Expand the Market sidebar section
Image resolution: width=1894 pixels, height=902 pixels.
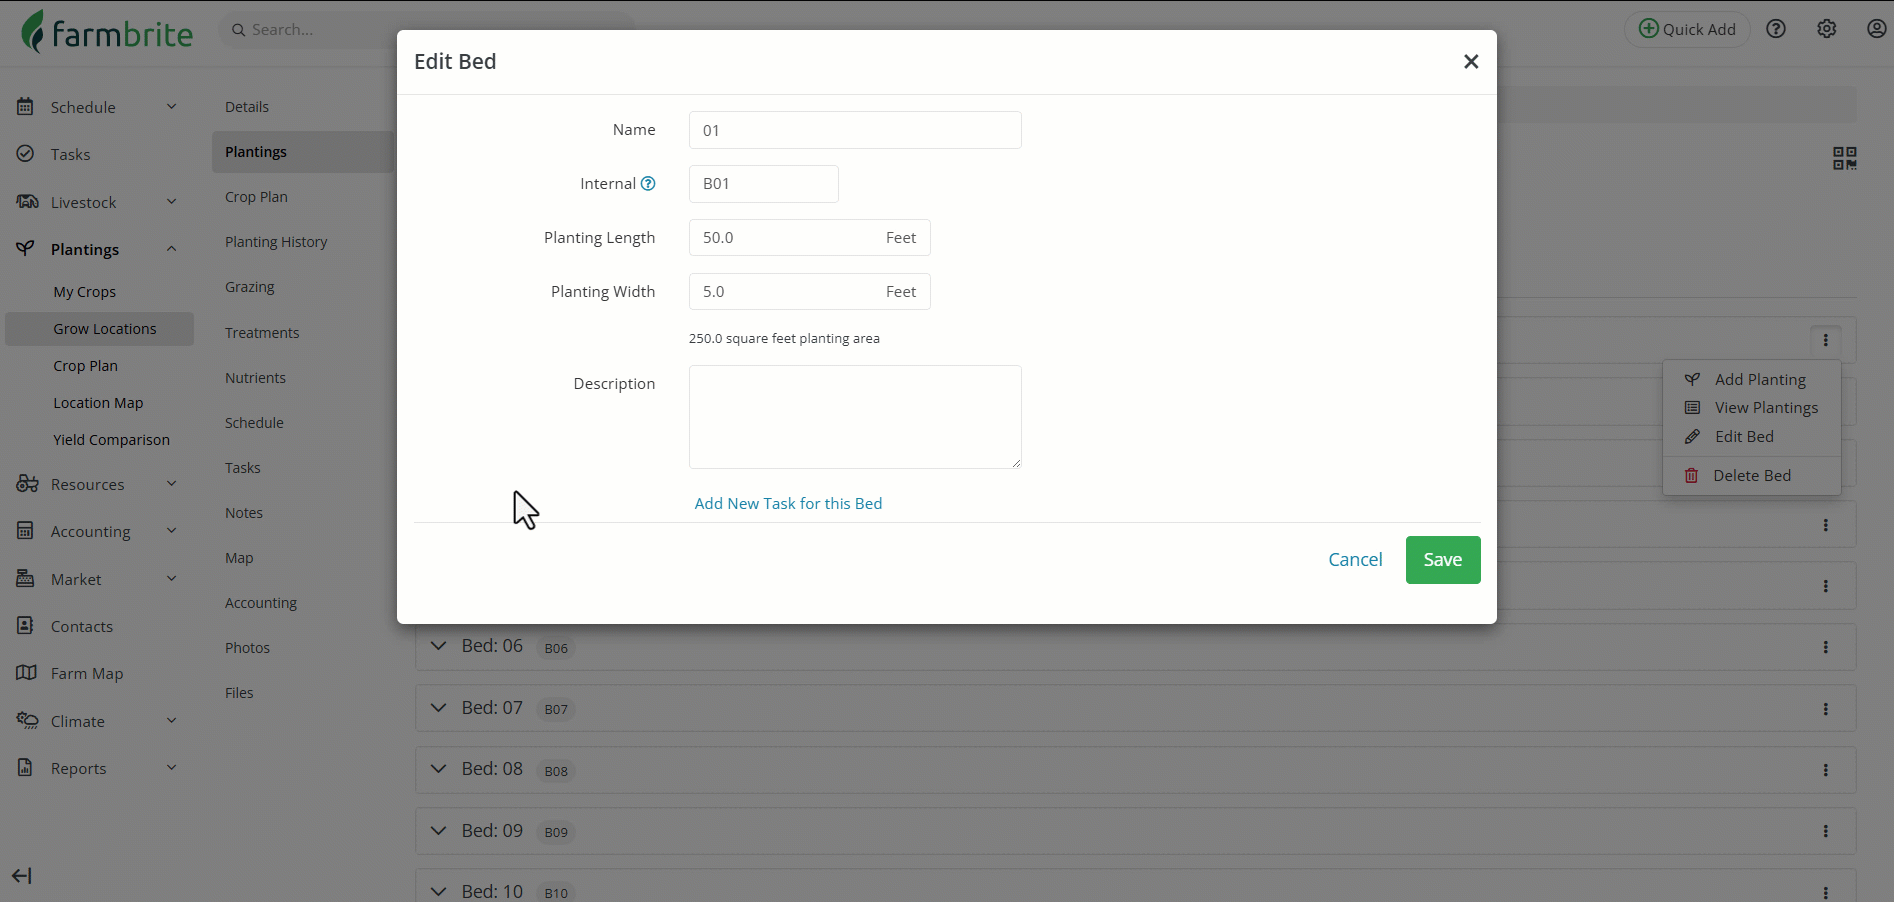(171, 579)
